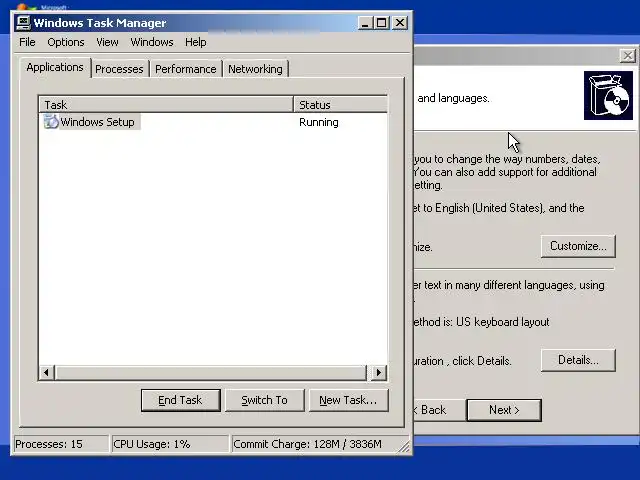Viewport: 640px width, 480px height.
Task: Switch to the Processes tab
Action: pyautogui.click(x=119, y=69)
